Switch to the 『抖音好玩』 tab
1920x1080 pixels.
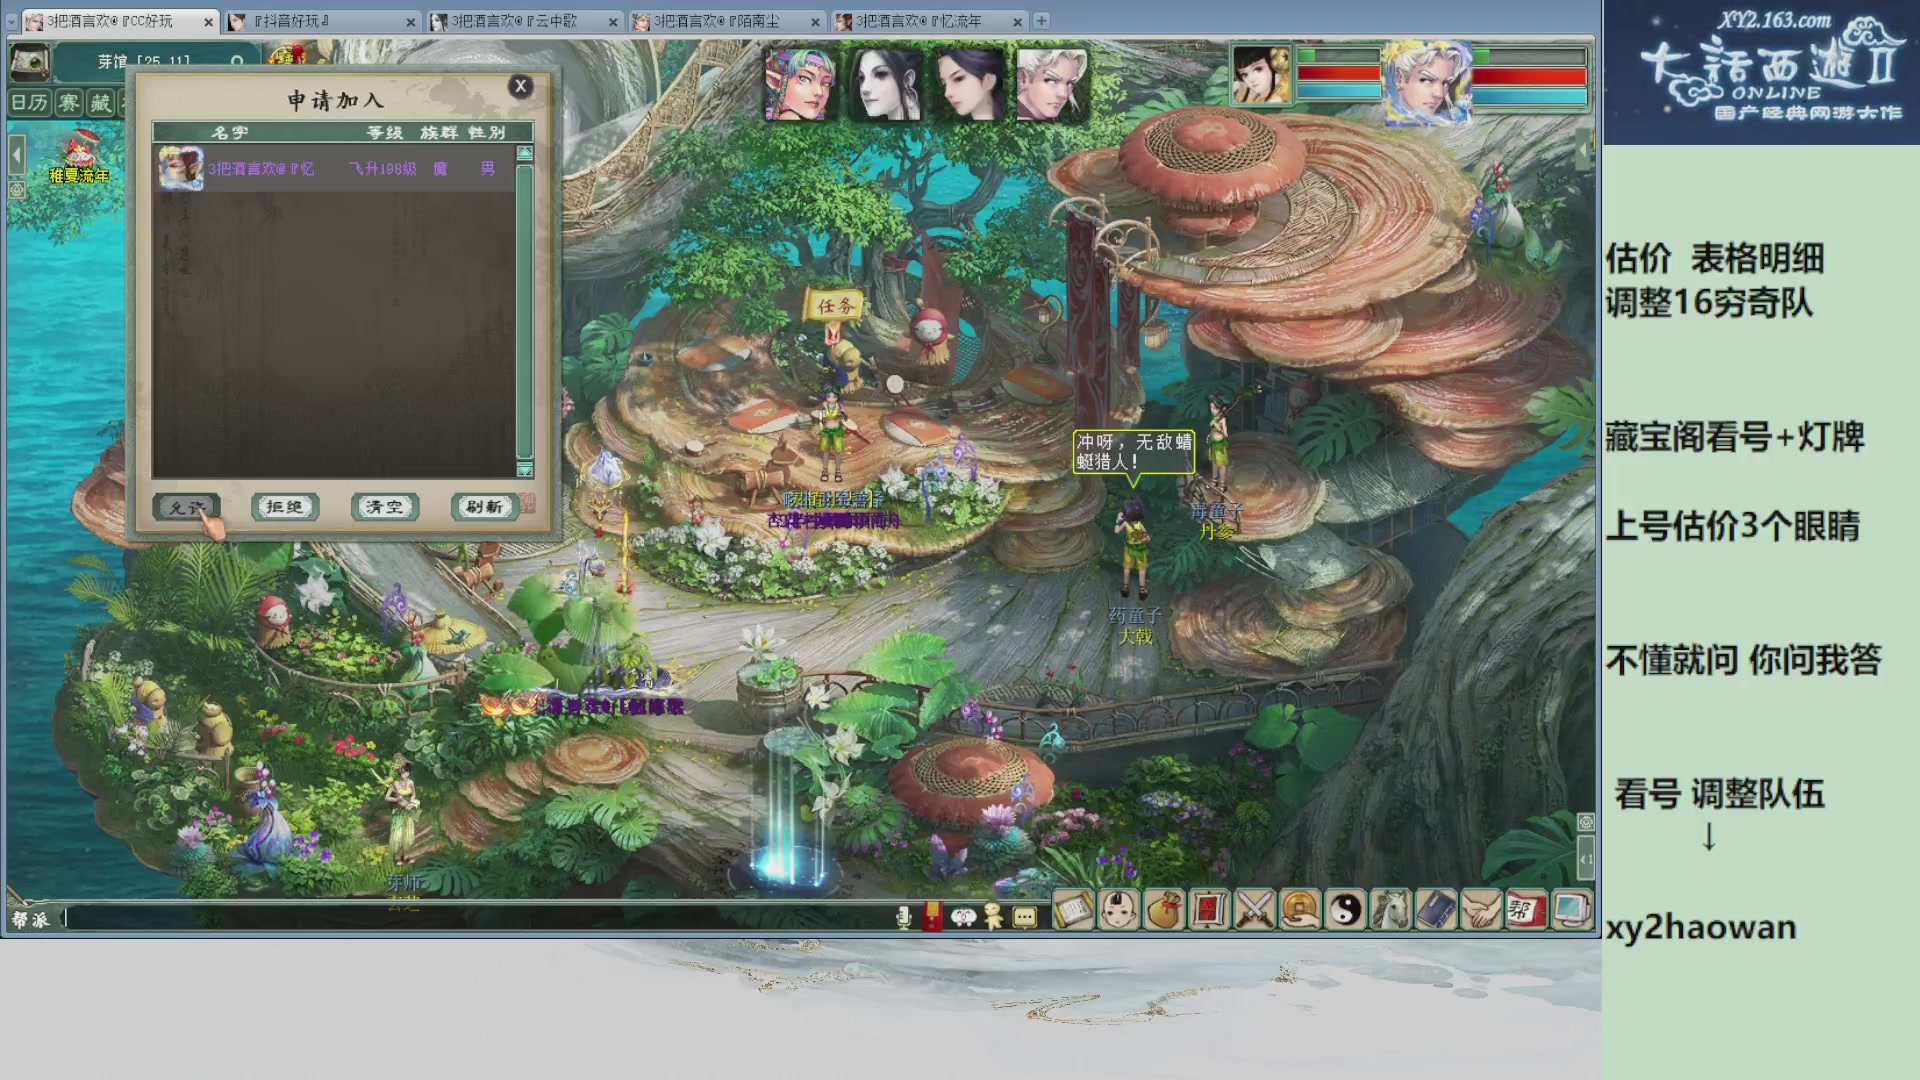[323, 21]
